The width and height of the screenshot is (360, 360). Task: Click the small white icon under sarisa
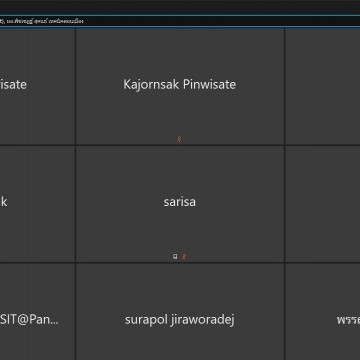(175, 256)
